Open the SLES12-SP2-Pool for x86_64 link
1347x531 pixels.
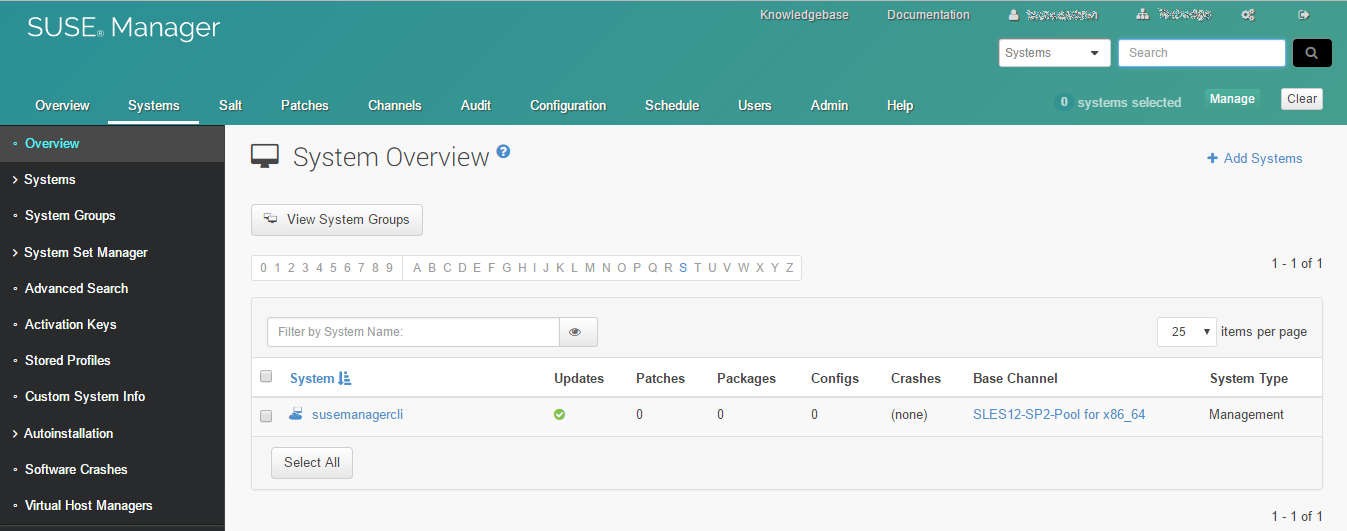1059,414
